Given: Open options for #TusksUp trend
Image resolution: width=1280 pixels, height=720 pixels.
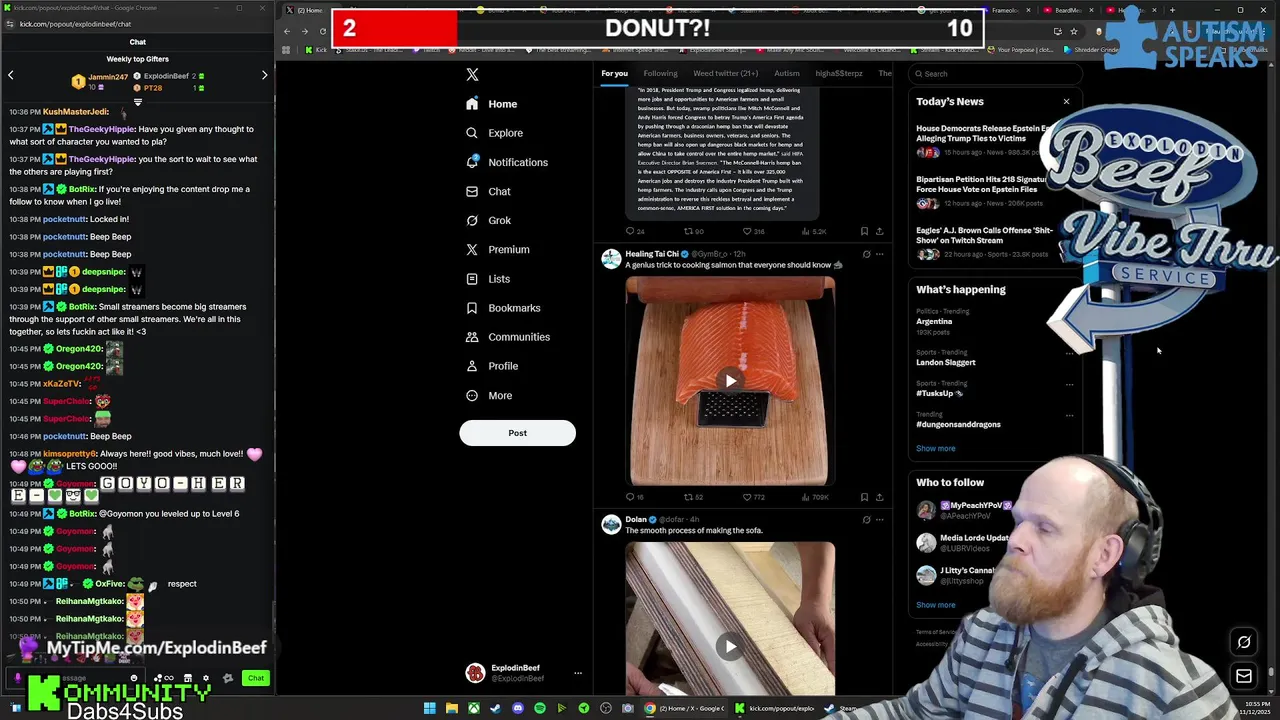Looking at the screenshot, I should (x=1069, y=384).
